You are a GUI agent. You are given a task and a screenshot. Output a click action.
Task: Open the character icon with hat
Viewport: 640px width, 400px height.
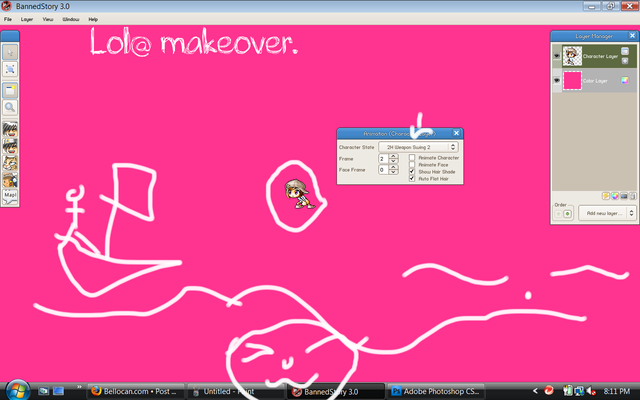(x=10, y=146)
